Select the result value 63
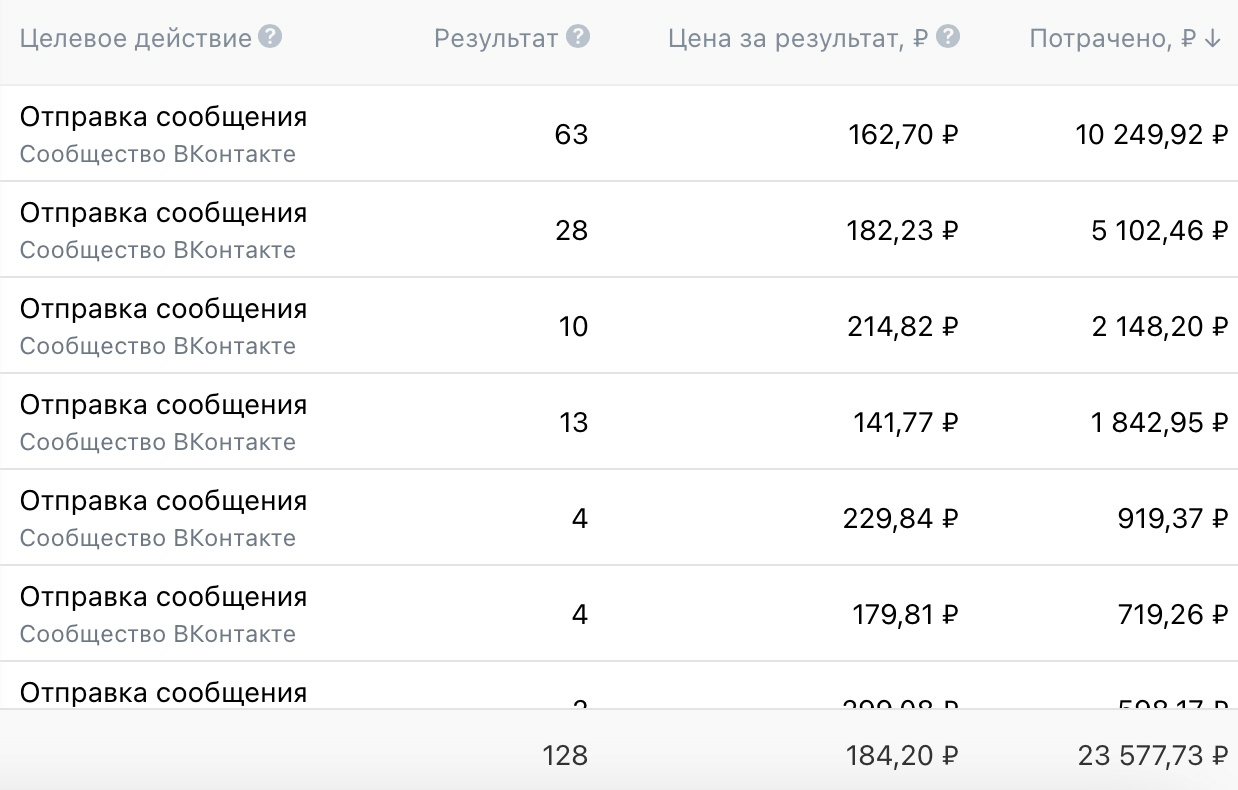Image resolution: width=1238 pixels, height=790 pixels. click(x=571, y=134)
